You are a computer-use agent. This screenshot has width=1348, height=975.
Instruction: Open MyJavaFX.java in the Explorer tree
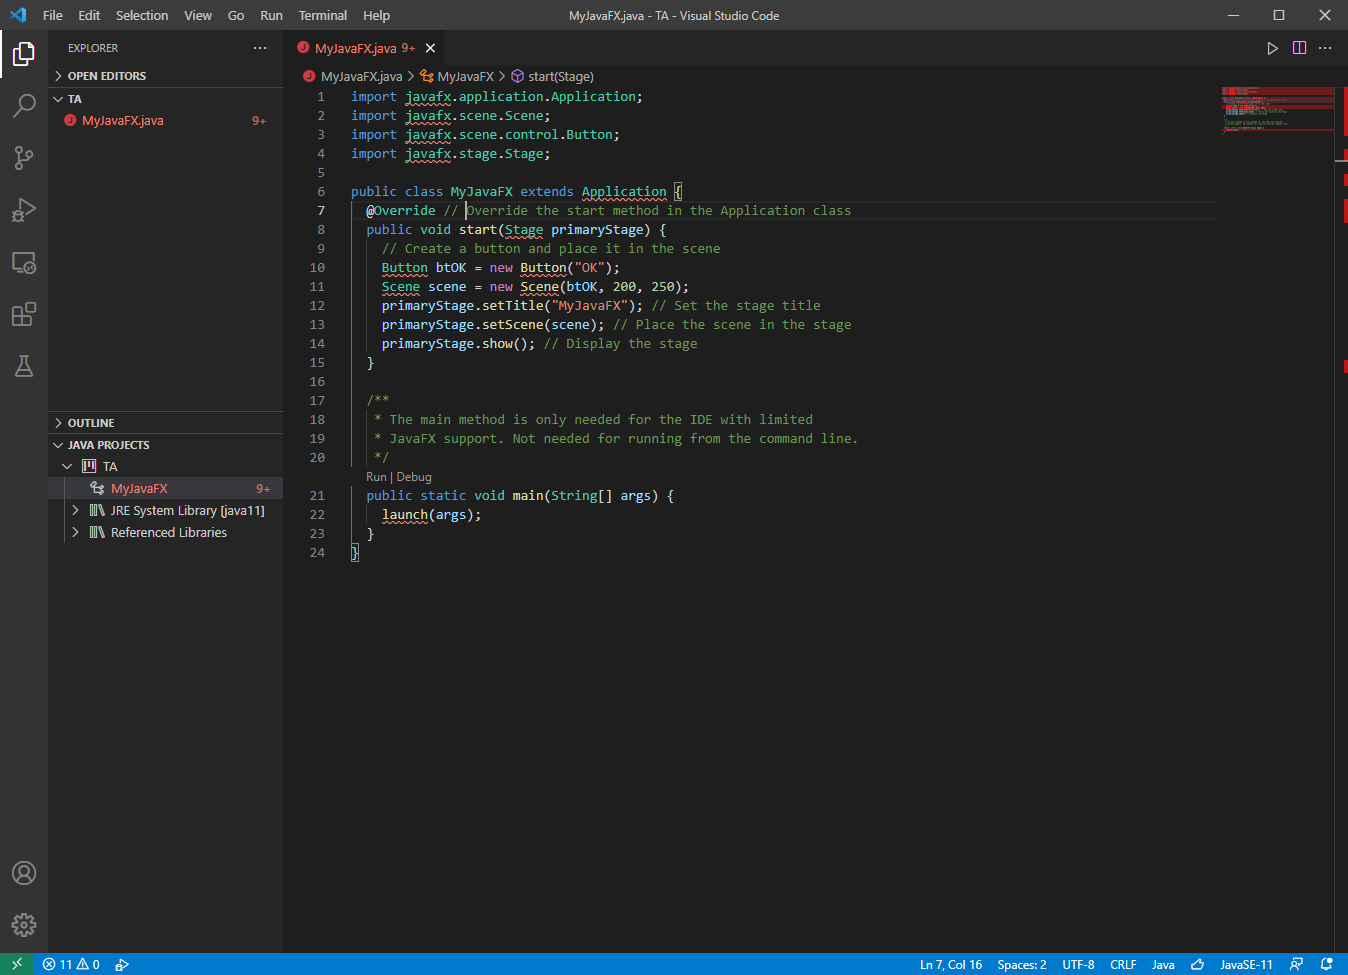pyautogui.click(x=166, y=121)
